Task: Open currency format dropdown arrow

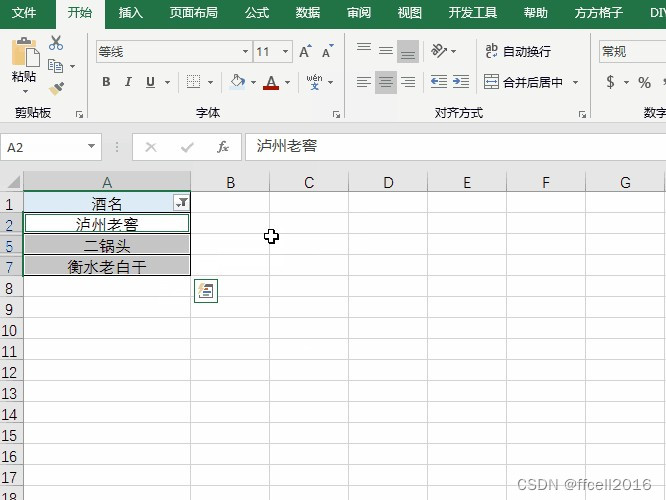Action: coord(626,82)
